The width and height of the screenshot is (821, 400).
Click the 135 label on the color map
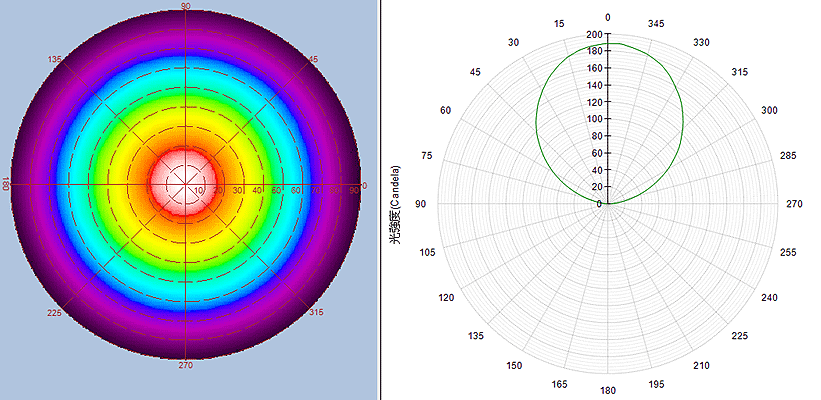(x=55, y=60)
